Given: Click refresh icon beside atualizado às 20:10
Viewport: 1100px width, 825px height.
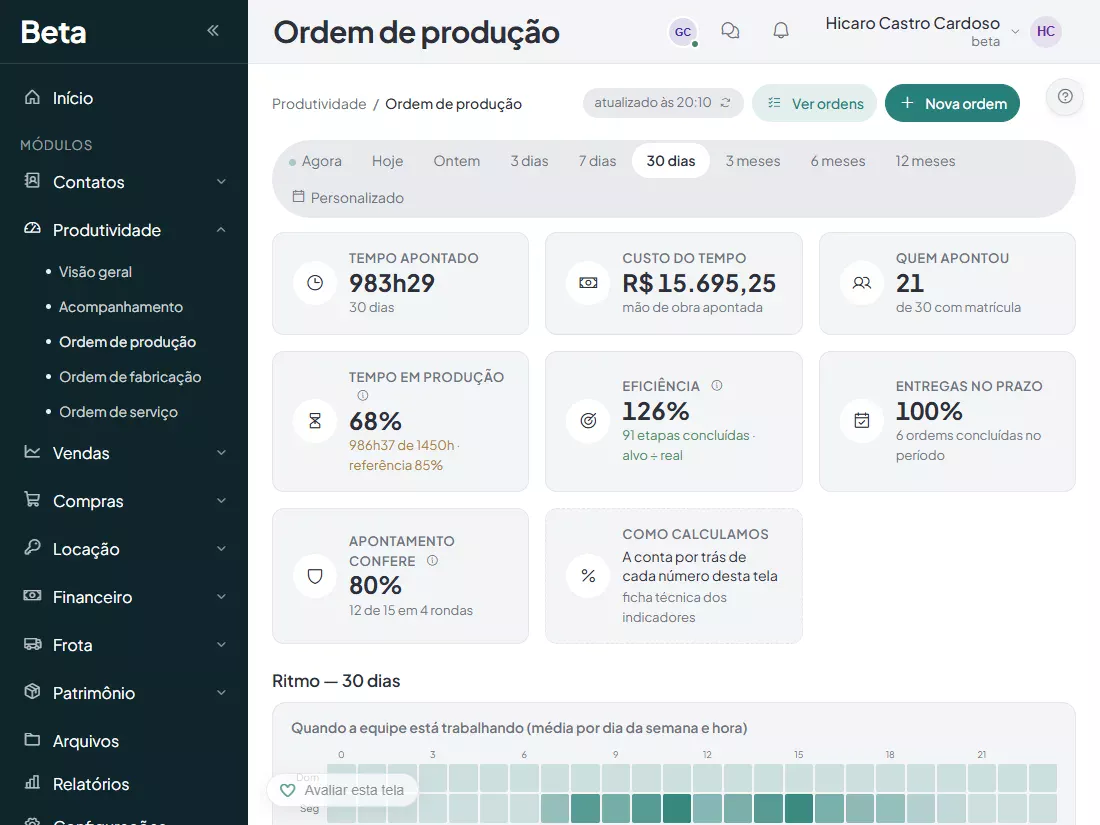Looking at the screenshot, I should coord(725,102).
